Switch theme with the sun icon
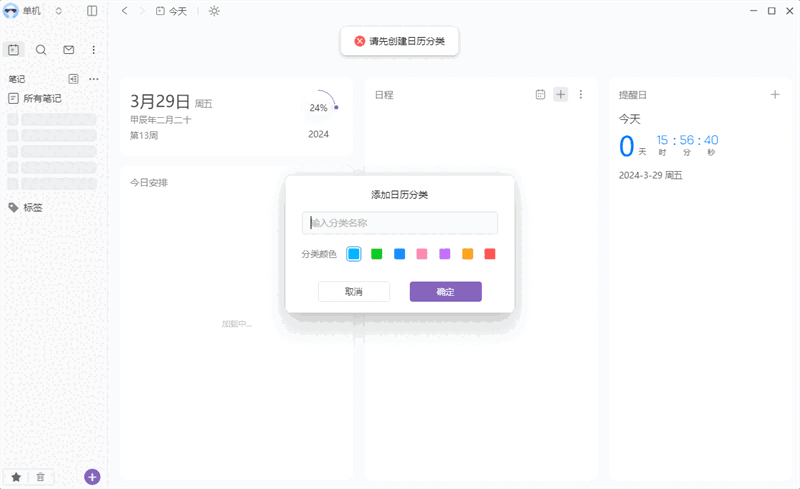 pyautogui.click(x=214, y=10)
